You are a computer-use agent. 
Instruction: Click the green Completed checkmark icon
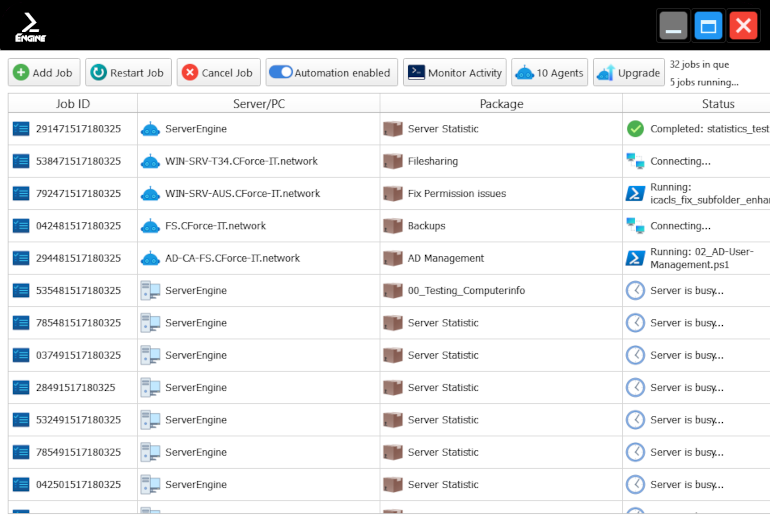coord(635,129)
